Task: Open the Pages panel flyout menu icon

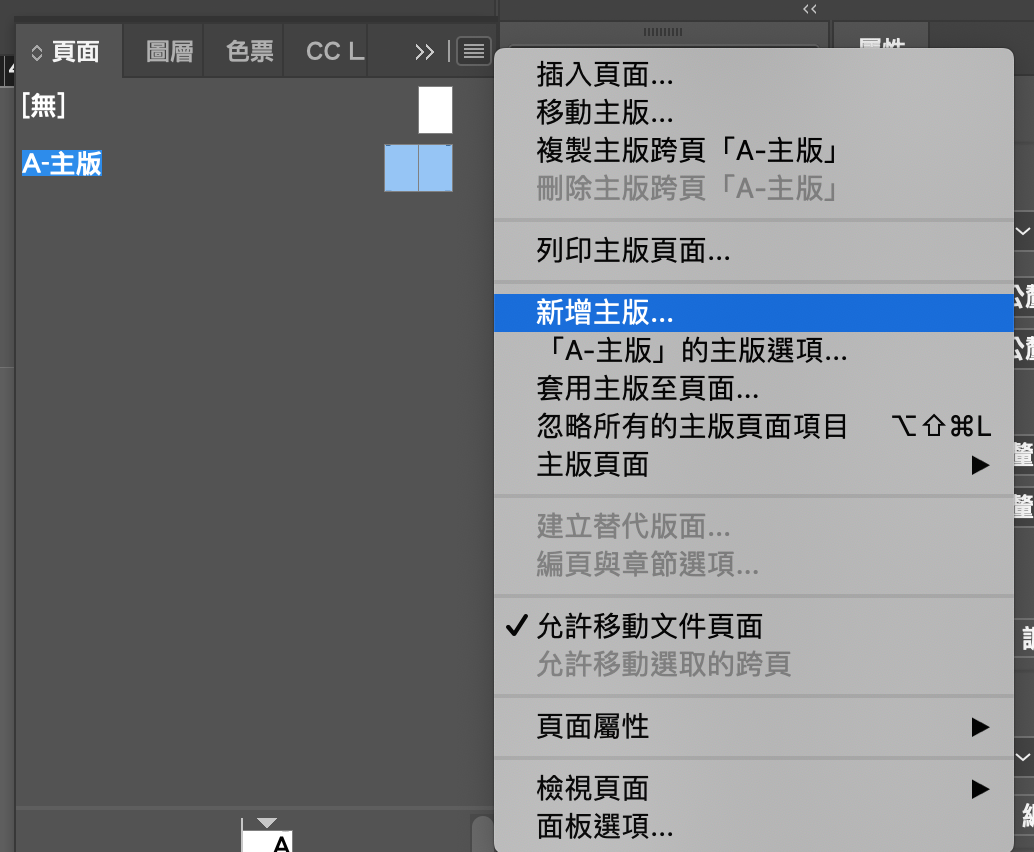Action: pyautogui.click(x=474, y=51)
